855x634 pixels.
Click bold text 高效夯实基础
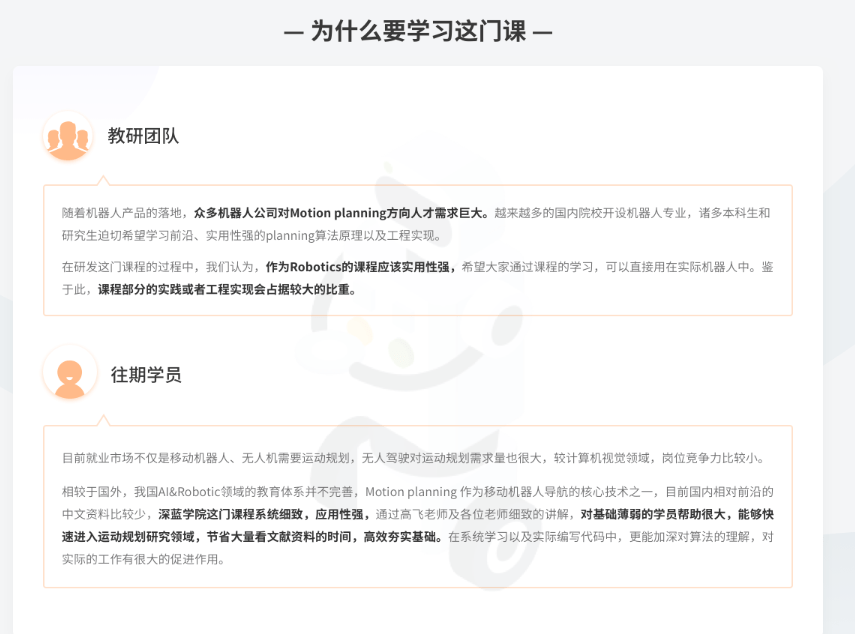(x=400, y=537)
